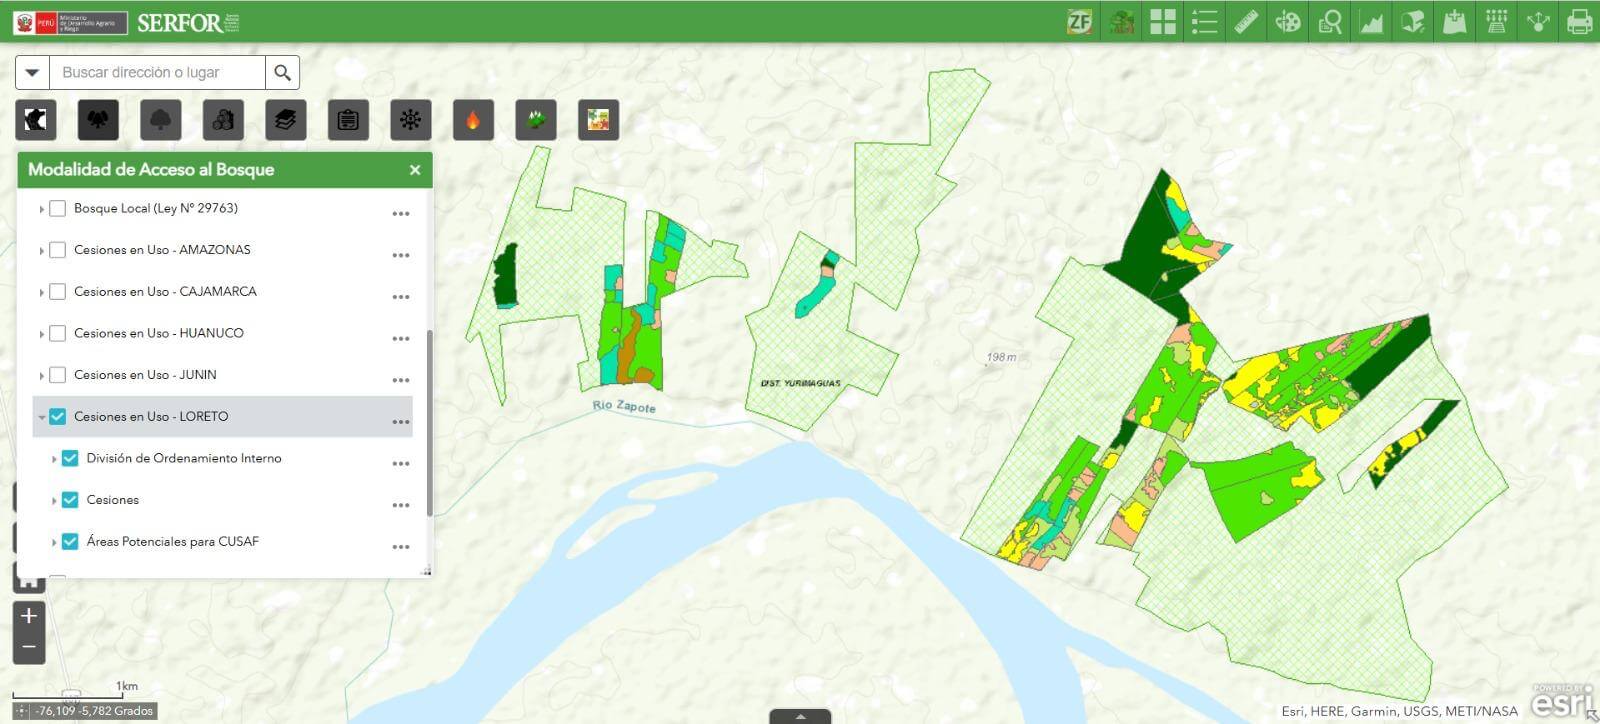Viewport: 1600px width, 724px height.
Task: Open the clipboard report widget
Action: click(348, 120)
